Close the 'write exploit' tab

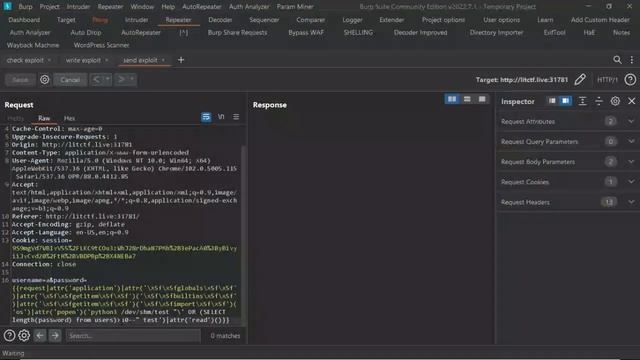(x=107, y=60)
